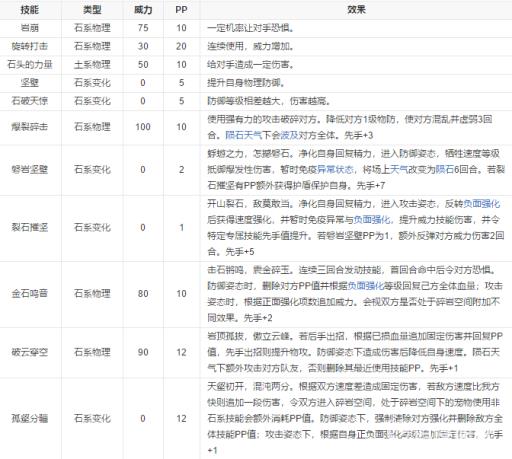The width and height of the screenshot is (512, 459).
Task: Click power value 80 for 金石鸣音
Action: point(143,293)
